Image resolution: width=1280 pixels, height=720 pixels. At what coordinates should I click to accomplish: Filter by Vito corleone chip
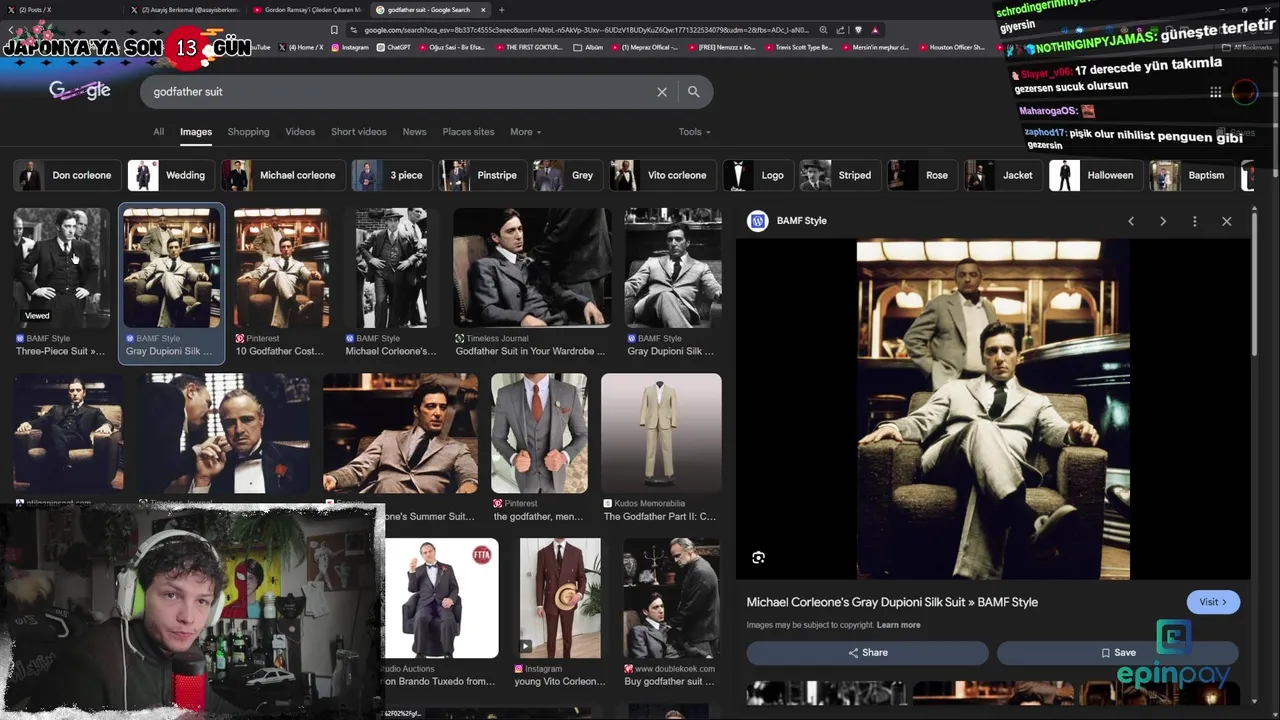pyautogui.click(x=661, y=175)
